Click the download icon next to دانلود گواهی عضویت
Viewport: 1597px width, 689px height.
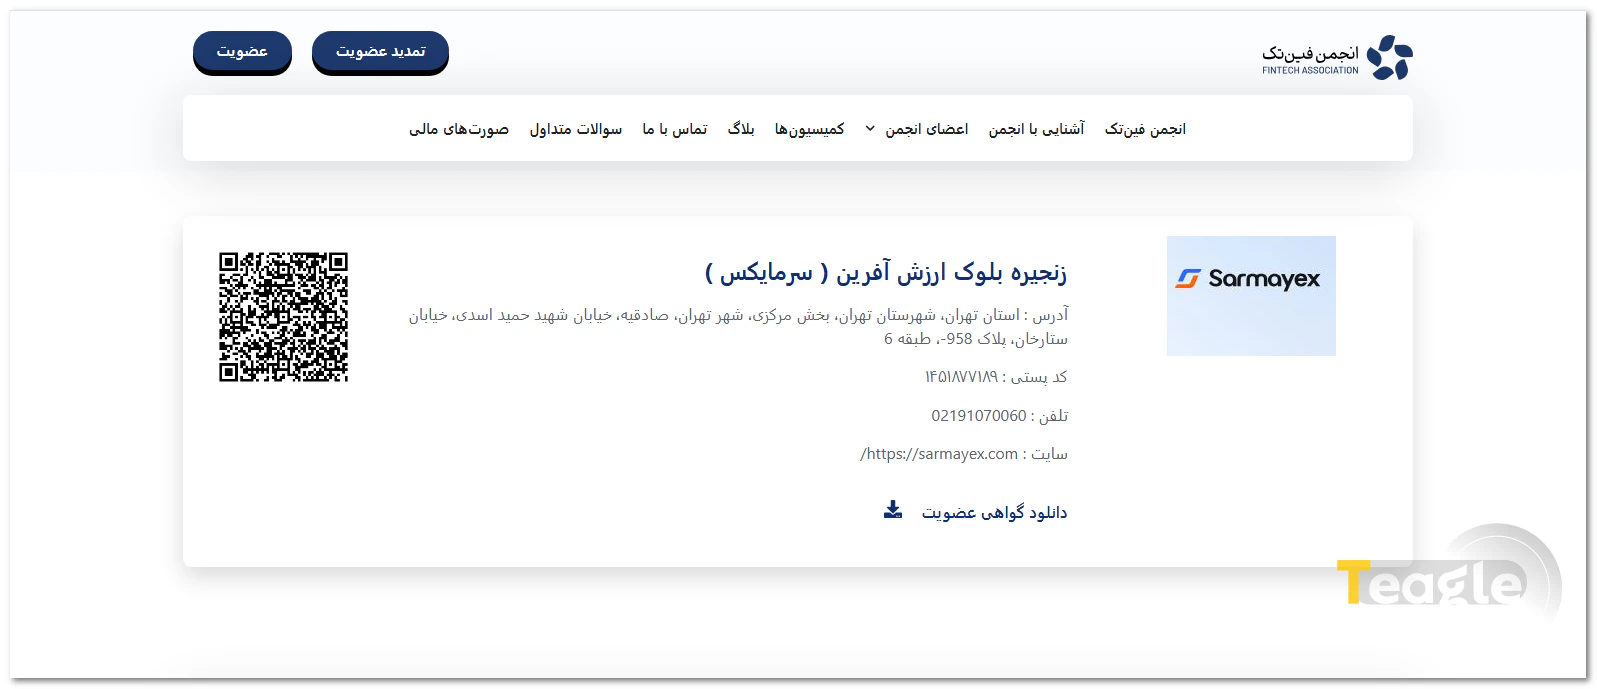point(893,511)
